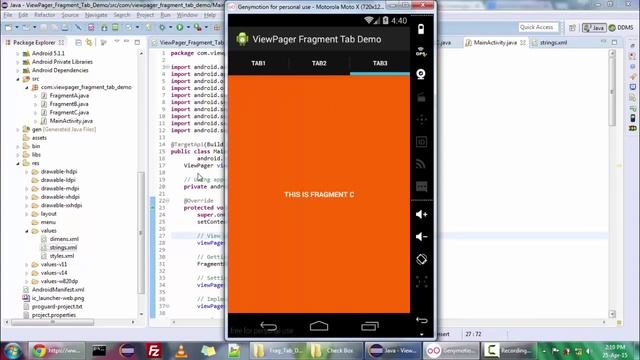The image size is (640, 360).
Task: Rotate the emulator screen
Action: tap(421, 259)
